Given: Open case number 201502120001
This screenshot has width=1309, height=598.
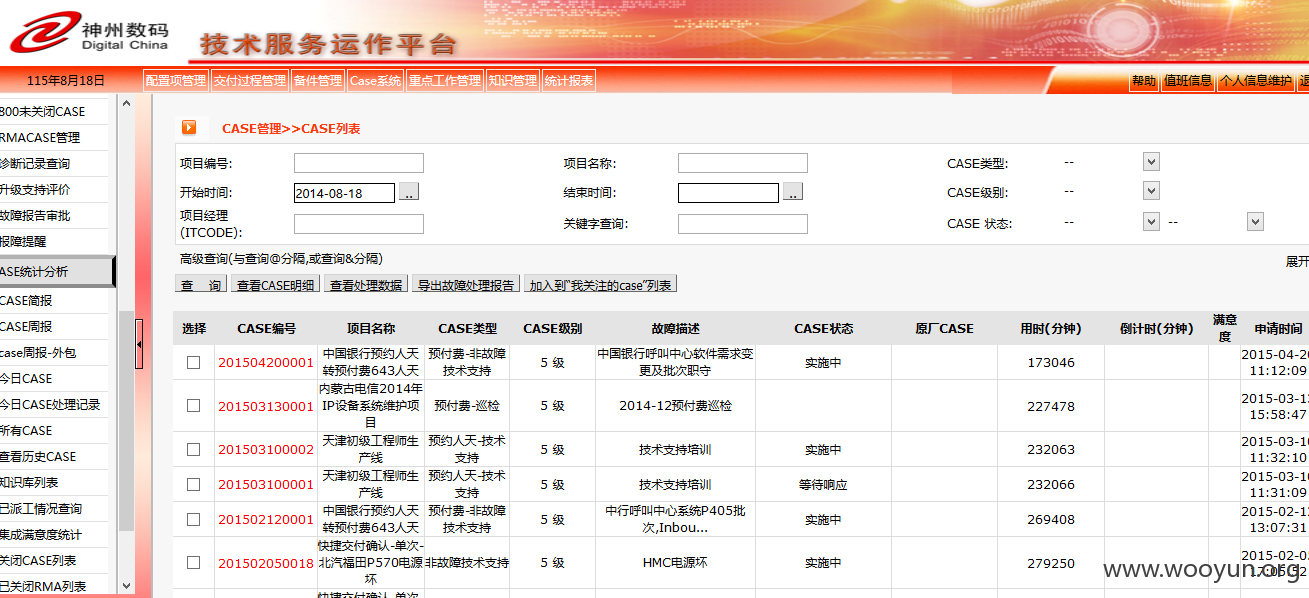Looking at the screenshot, I should click(x=266, y=520).
